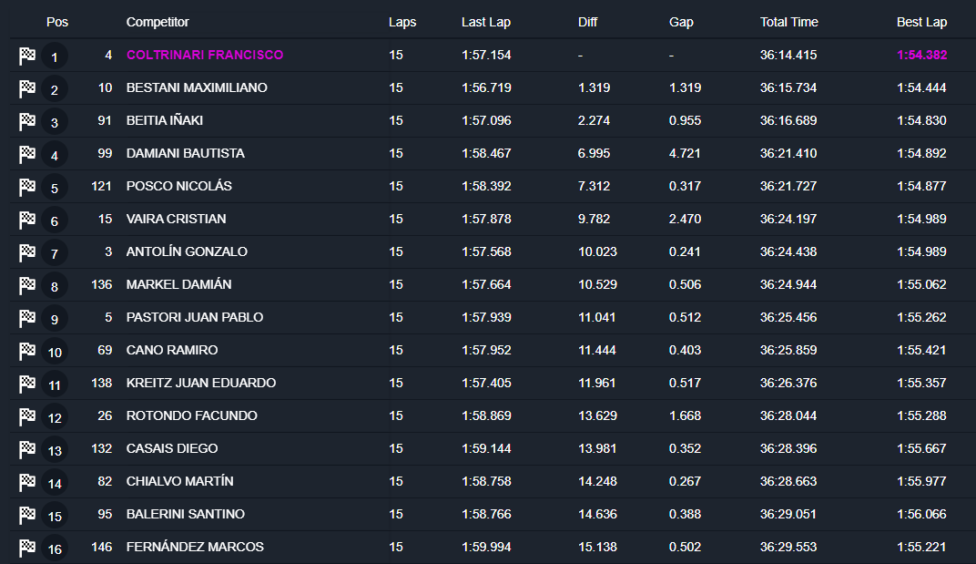Image resolution: width=976 pixels, height=564 pixels.
Task: Click position 12 circle for Rotondo Facundo
Action: tap(54, 418)
